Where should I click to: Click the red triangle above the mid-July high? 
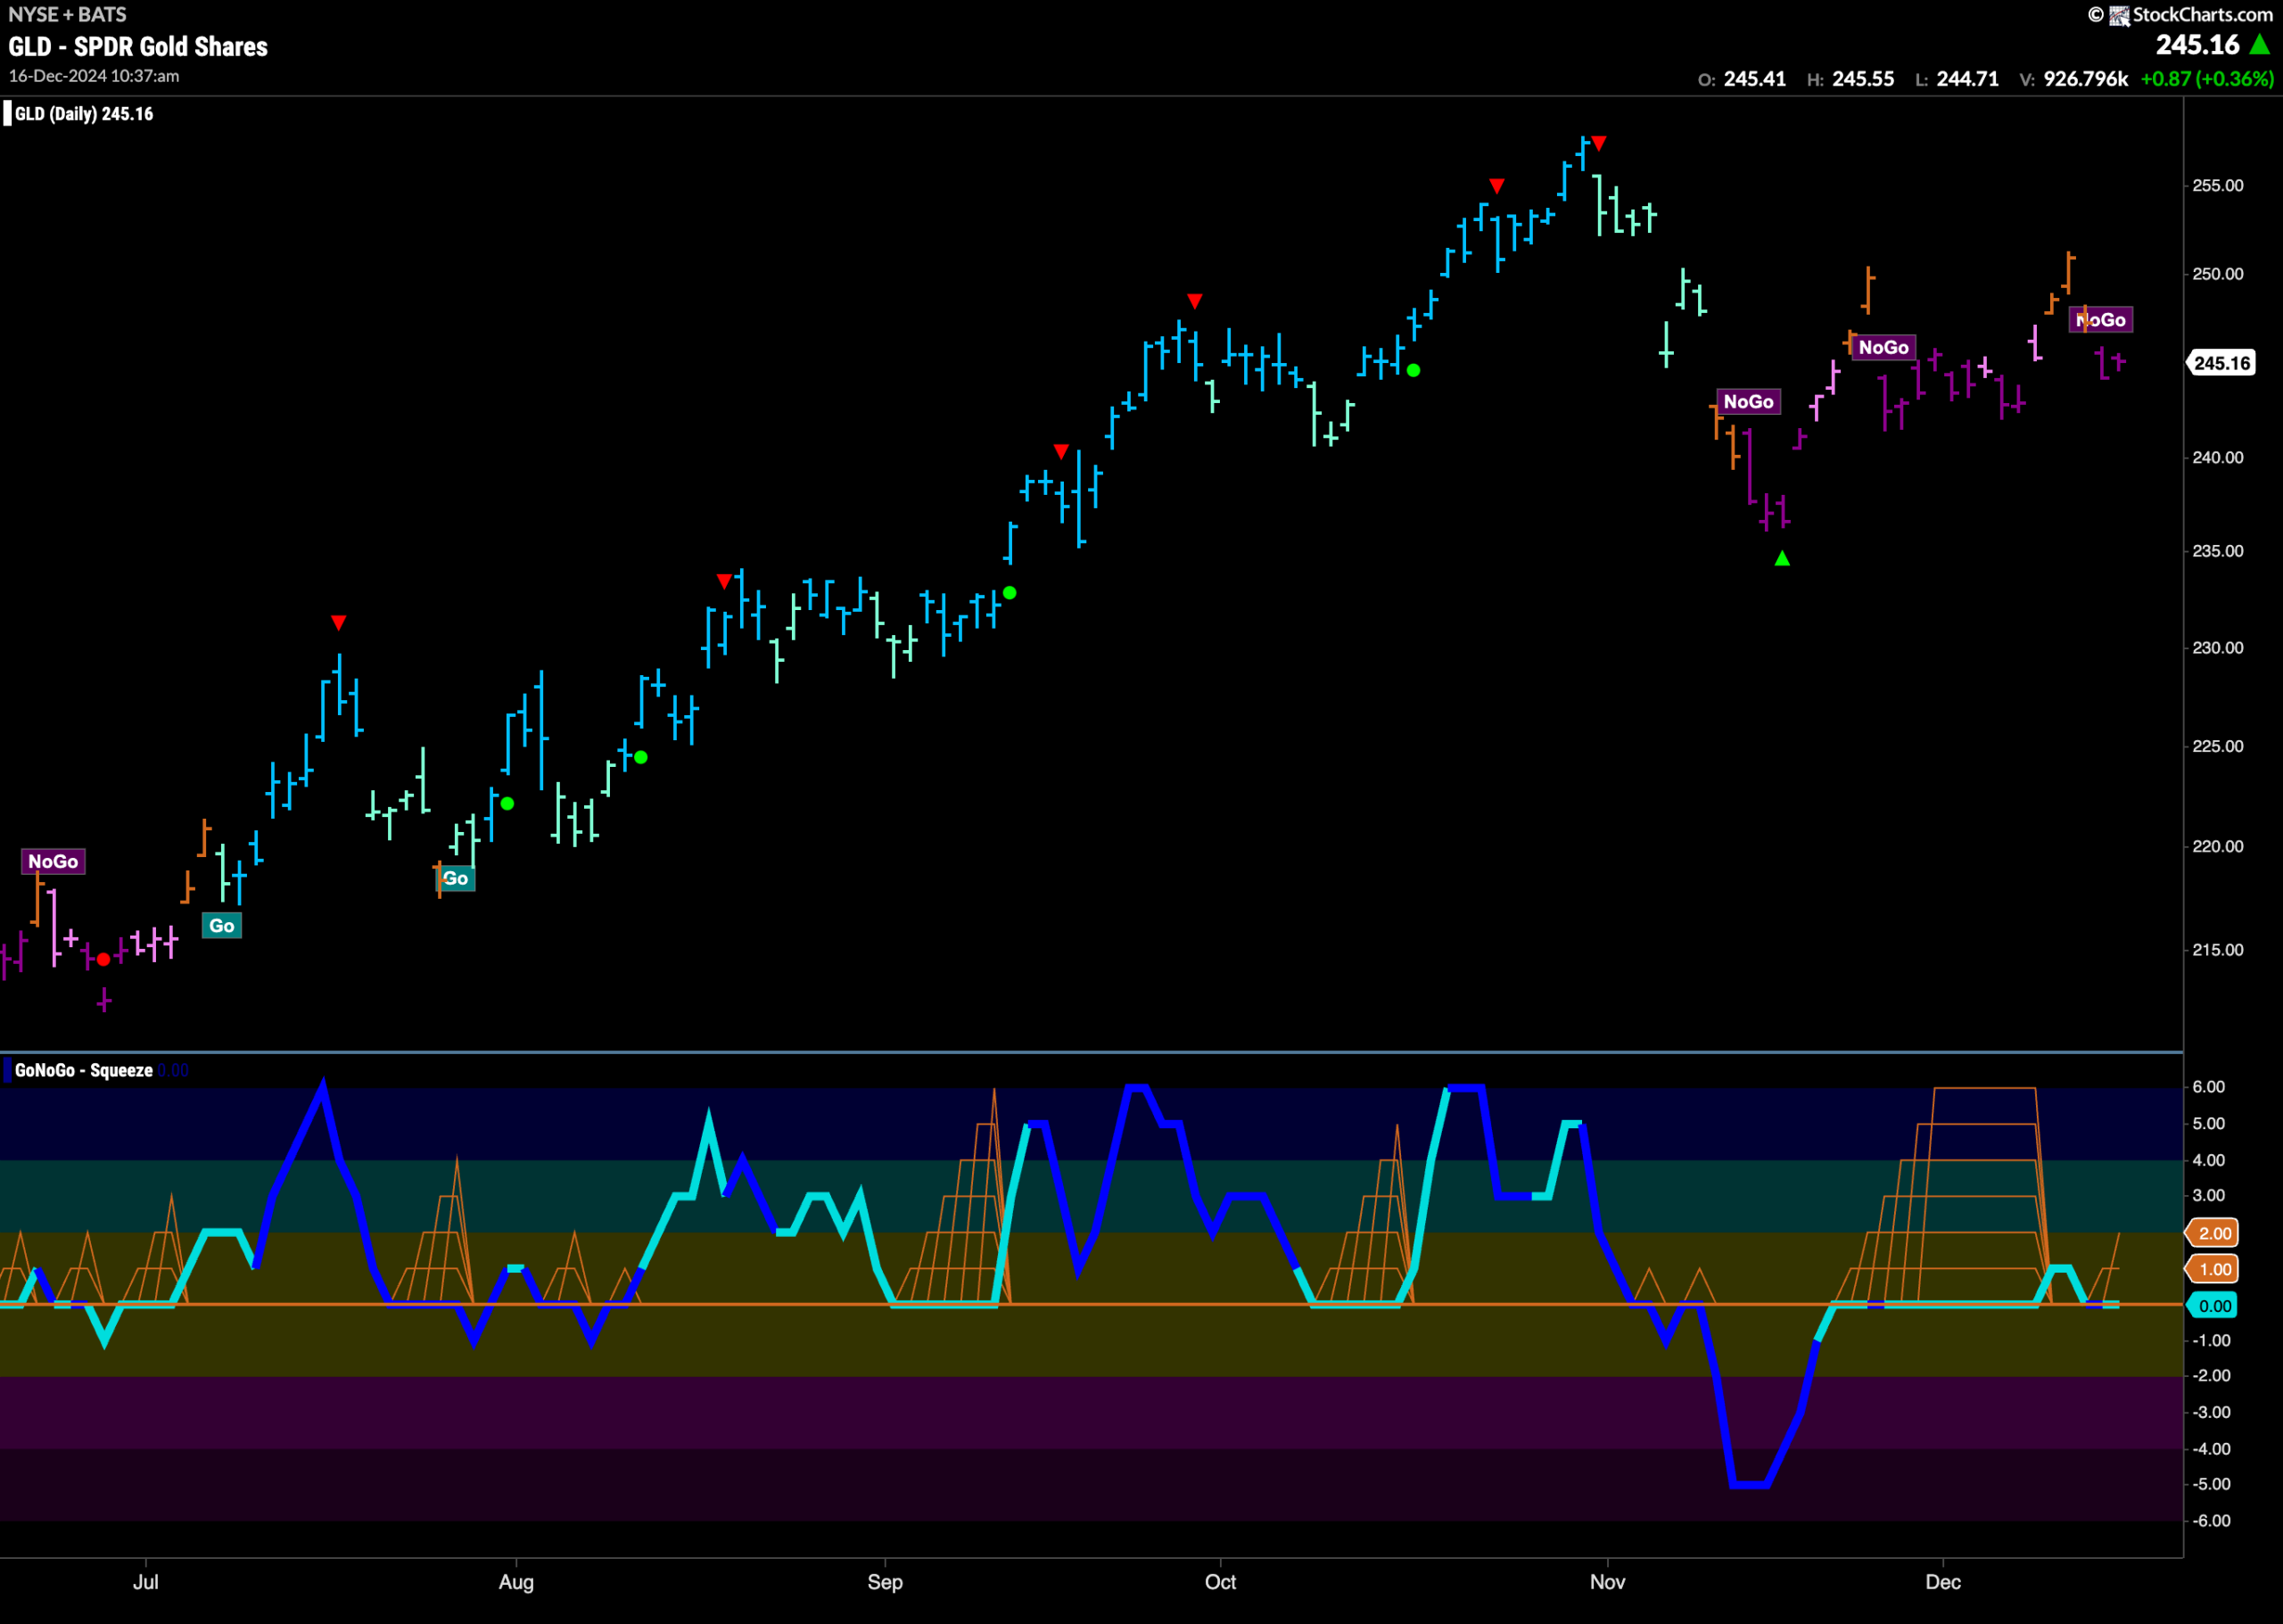(339, 623)
